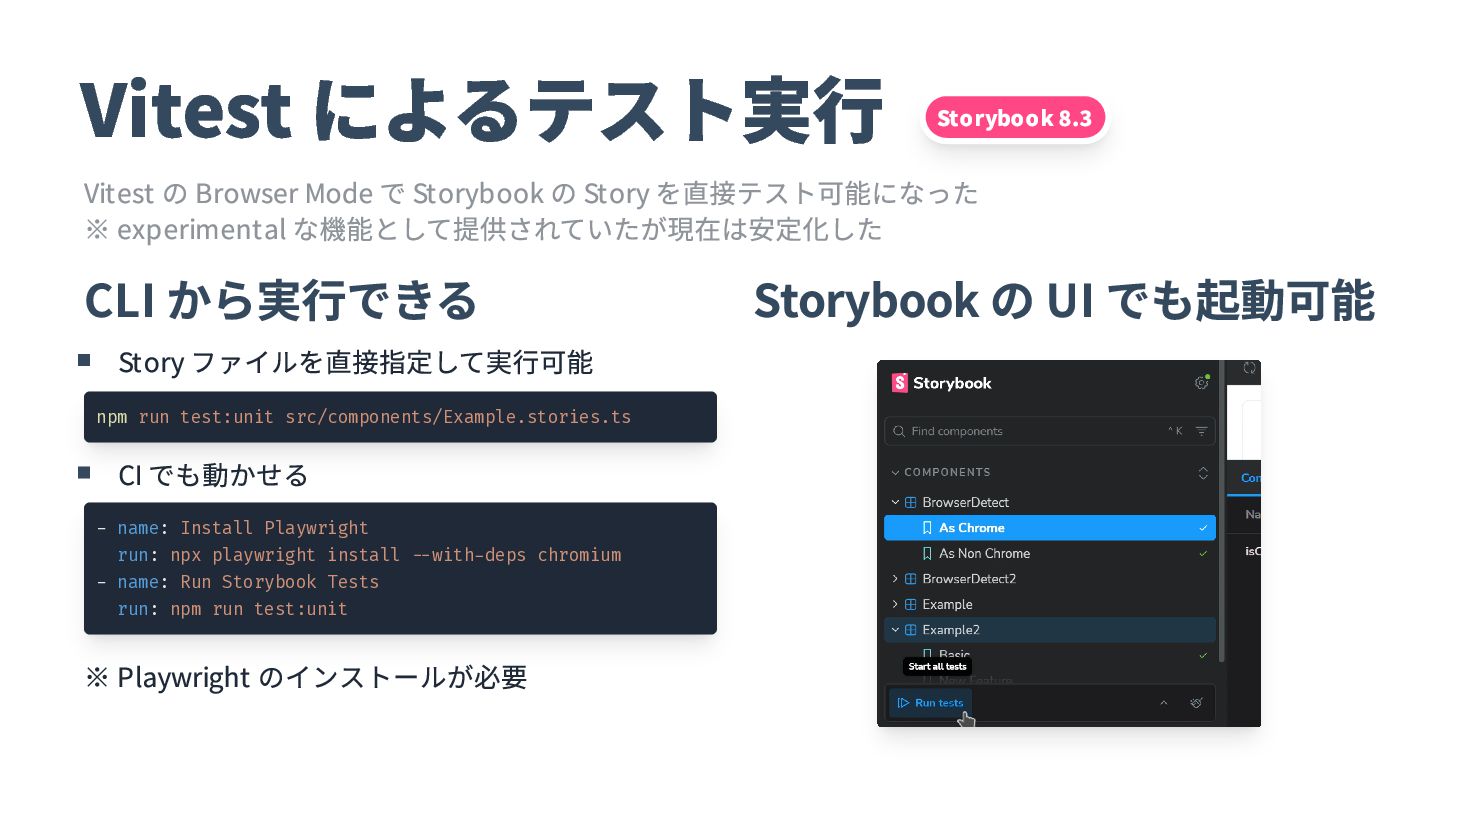Viewport: 1470px width, 828px height.
Task: Click the green checkmark beside Basic story
Action: (x=1203, y=655)
